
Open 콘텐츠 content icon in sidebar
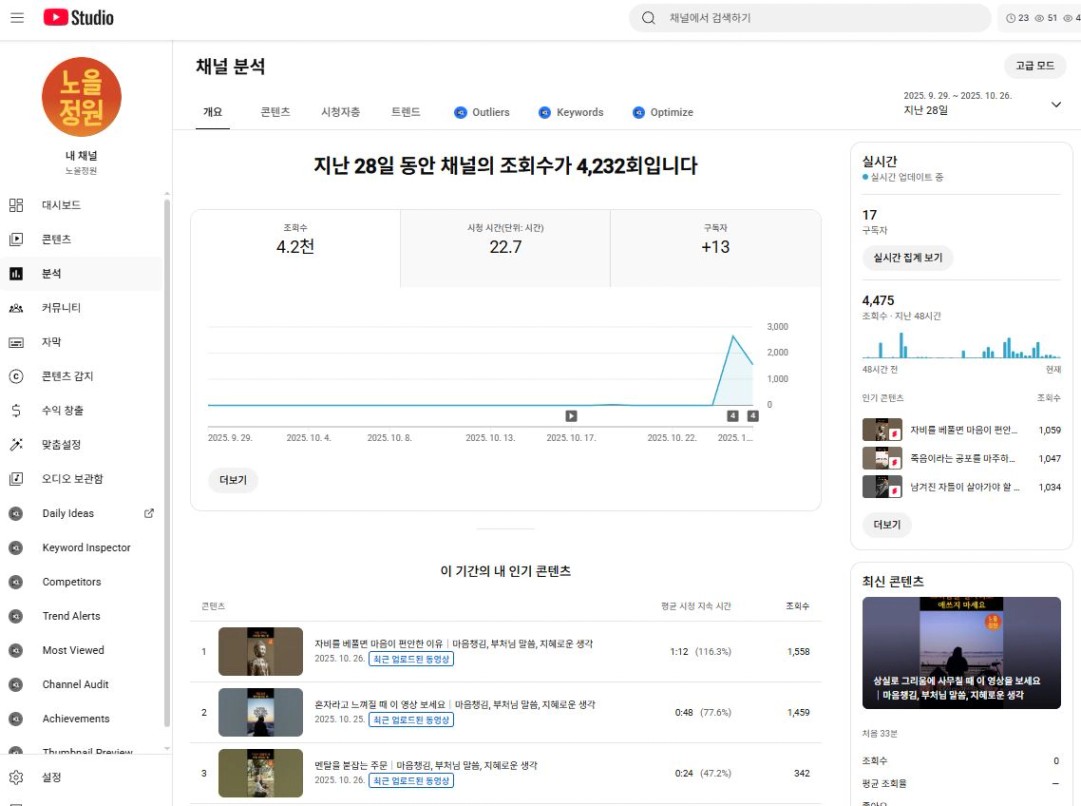[16, 240]
